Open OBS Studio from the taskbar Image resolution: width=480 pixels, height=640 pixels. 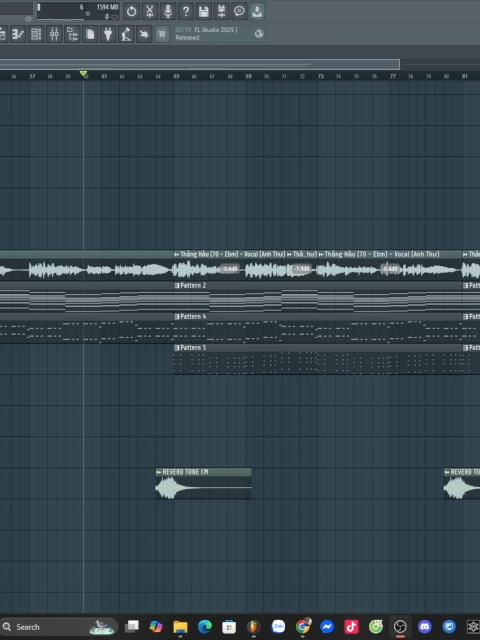pos(400,627)
